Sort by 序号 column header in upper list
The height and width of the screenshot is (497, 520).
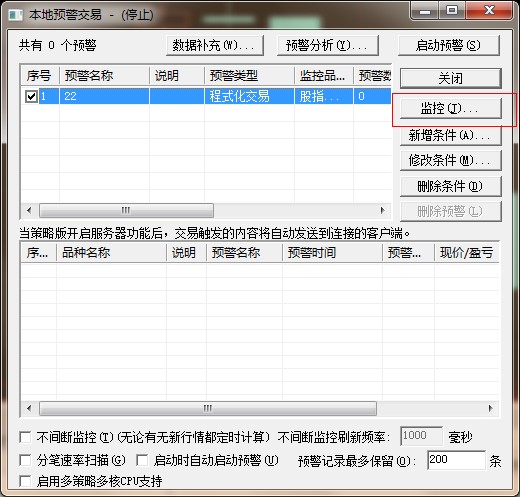(x=40, y=76)
